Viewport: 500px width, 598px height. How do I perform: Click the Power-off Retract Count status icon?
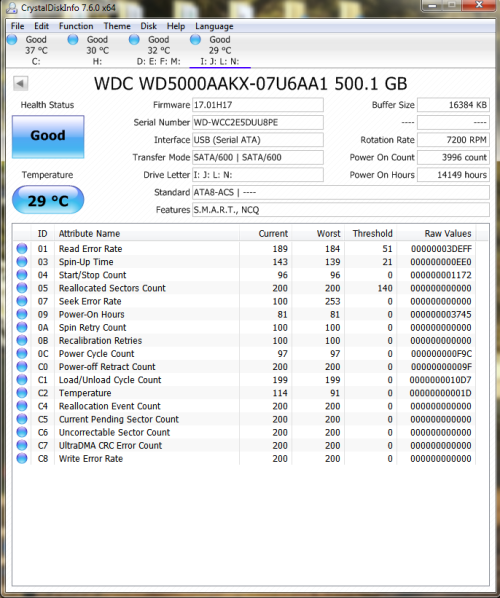pyautogui.click(x=22, y=367)
